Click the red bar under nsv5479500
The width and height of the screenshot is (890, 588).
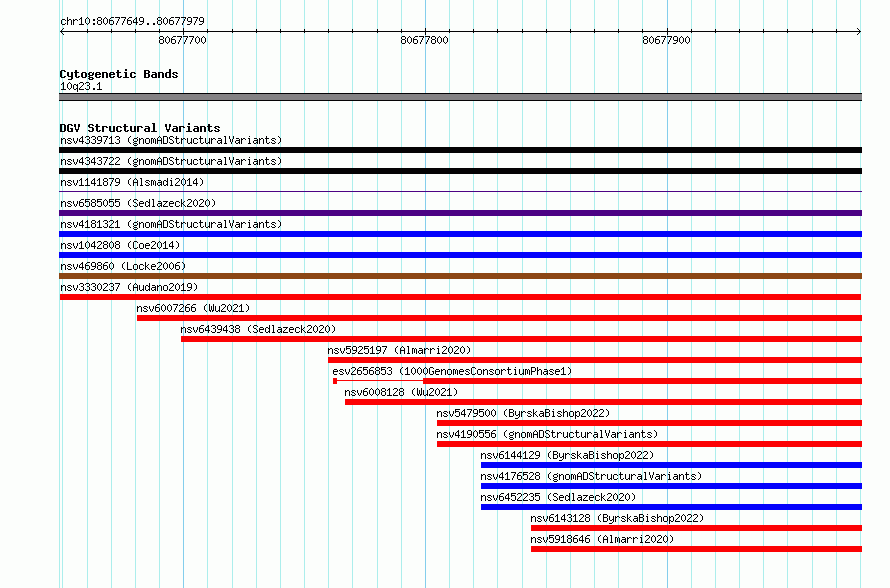(x=649, y=423)
